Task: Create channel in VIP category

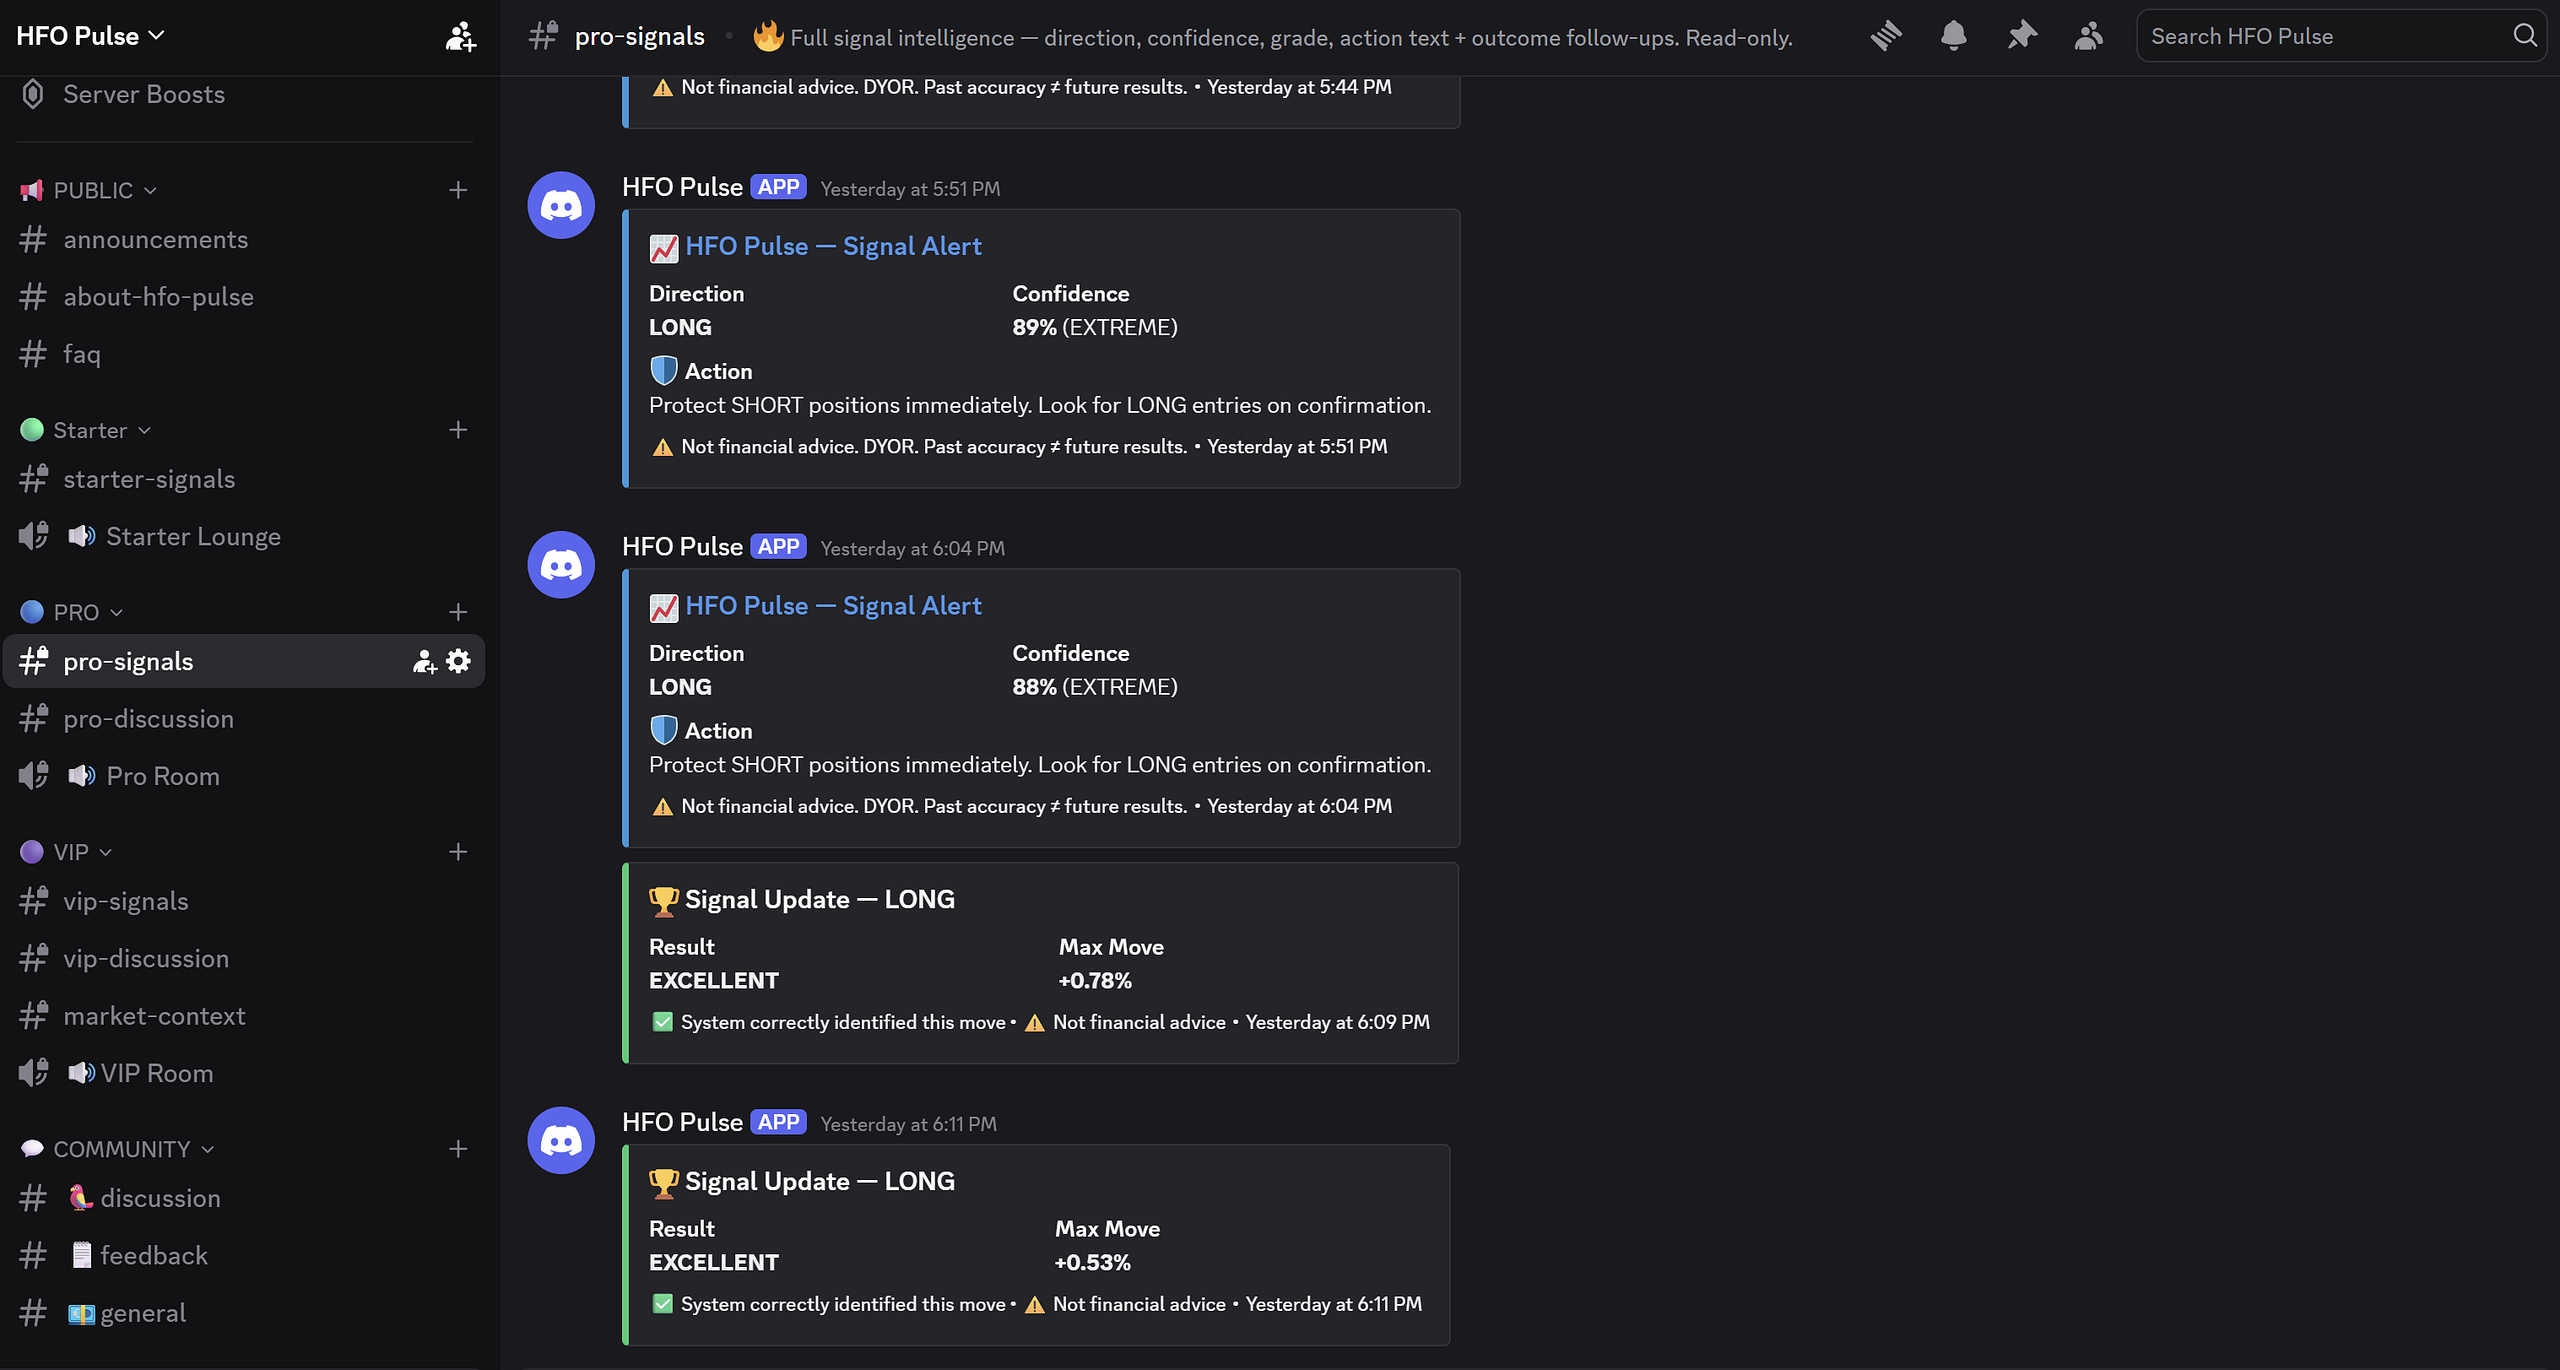Action: 458,852
